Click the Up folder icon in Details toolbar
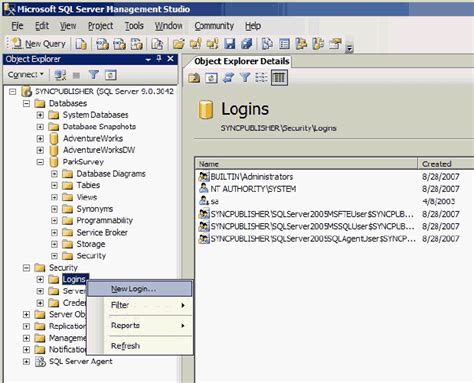Viewport: 474px width, 383px height. [194, 78]
